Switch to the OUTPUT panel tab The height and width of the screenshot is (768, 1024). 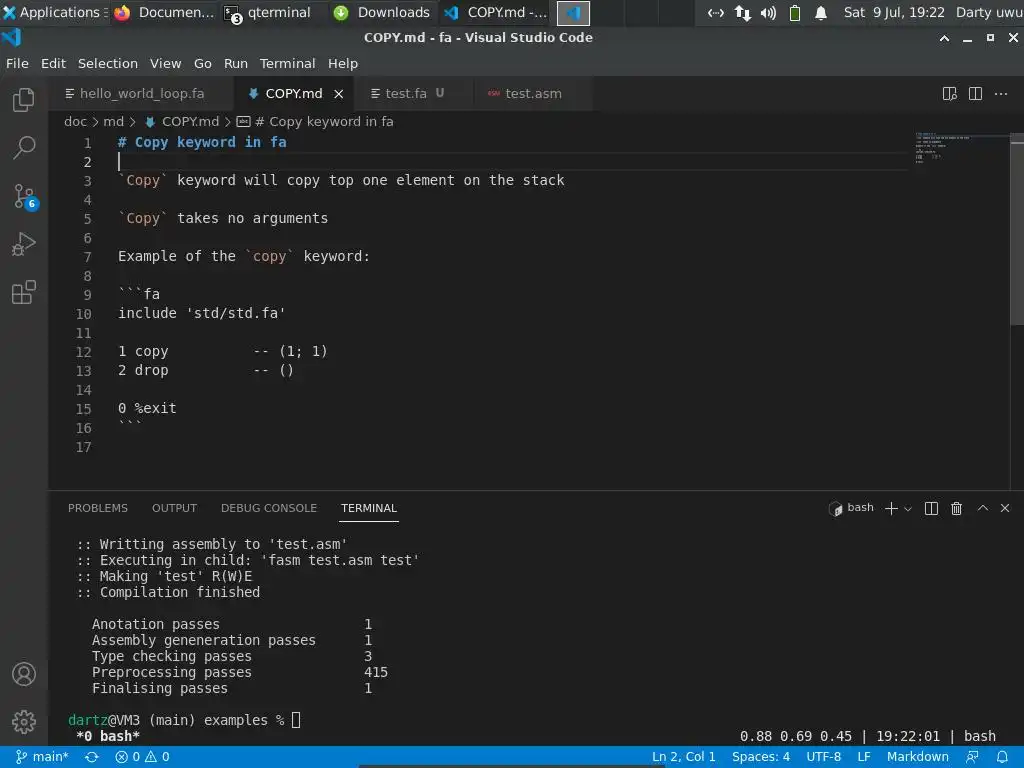174,508
